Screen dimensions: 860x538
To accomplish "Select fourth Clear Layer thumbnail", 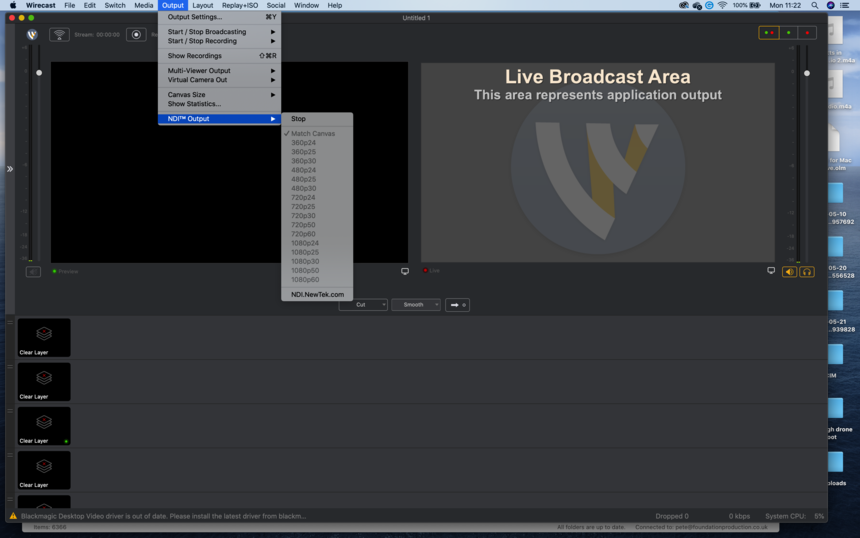I will click(x=44, y=470).
